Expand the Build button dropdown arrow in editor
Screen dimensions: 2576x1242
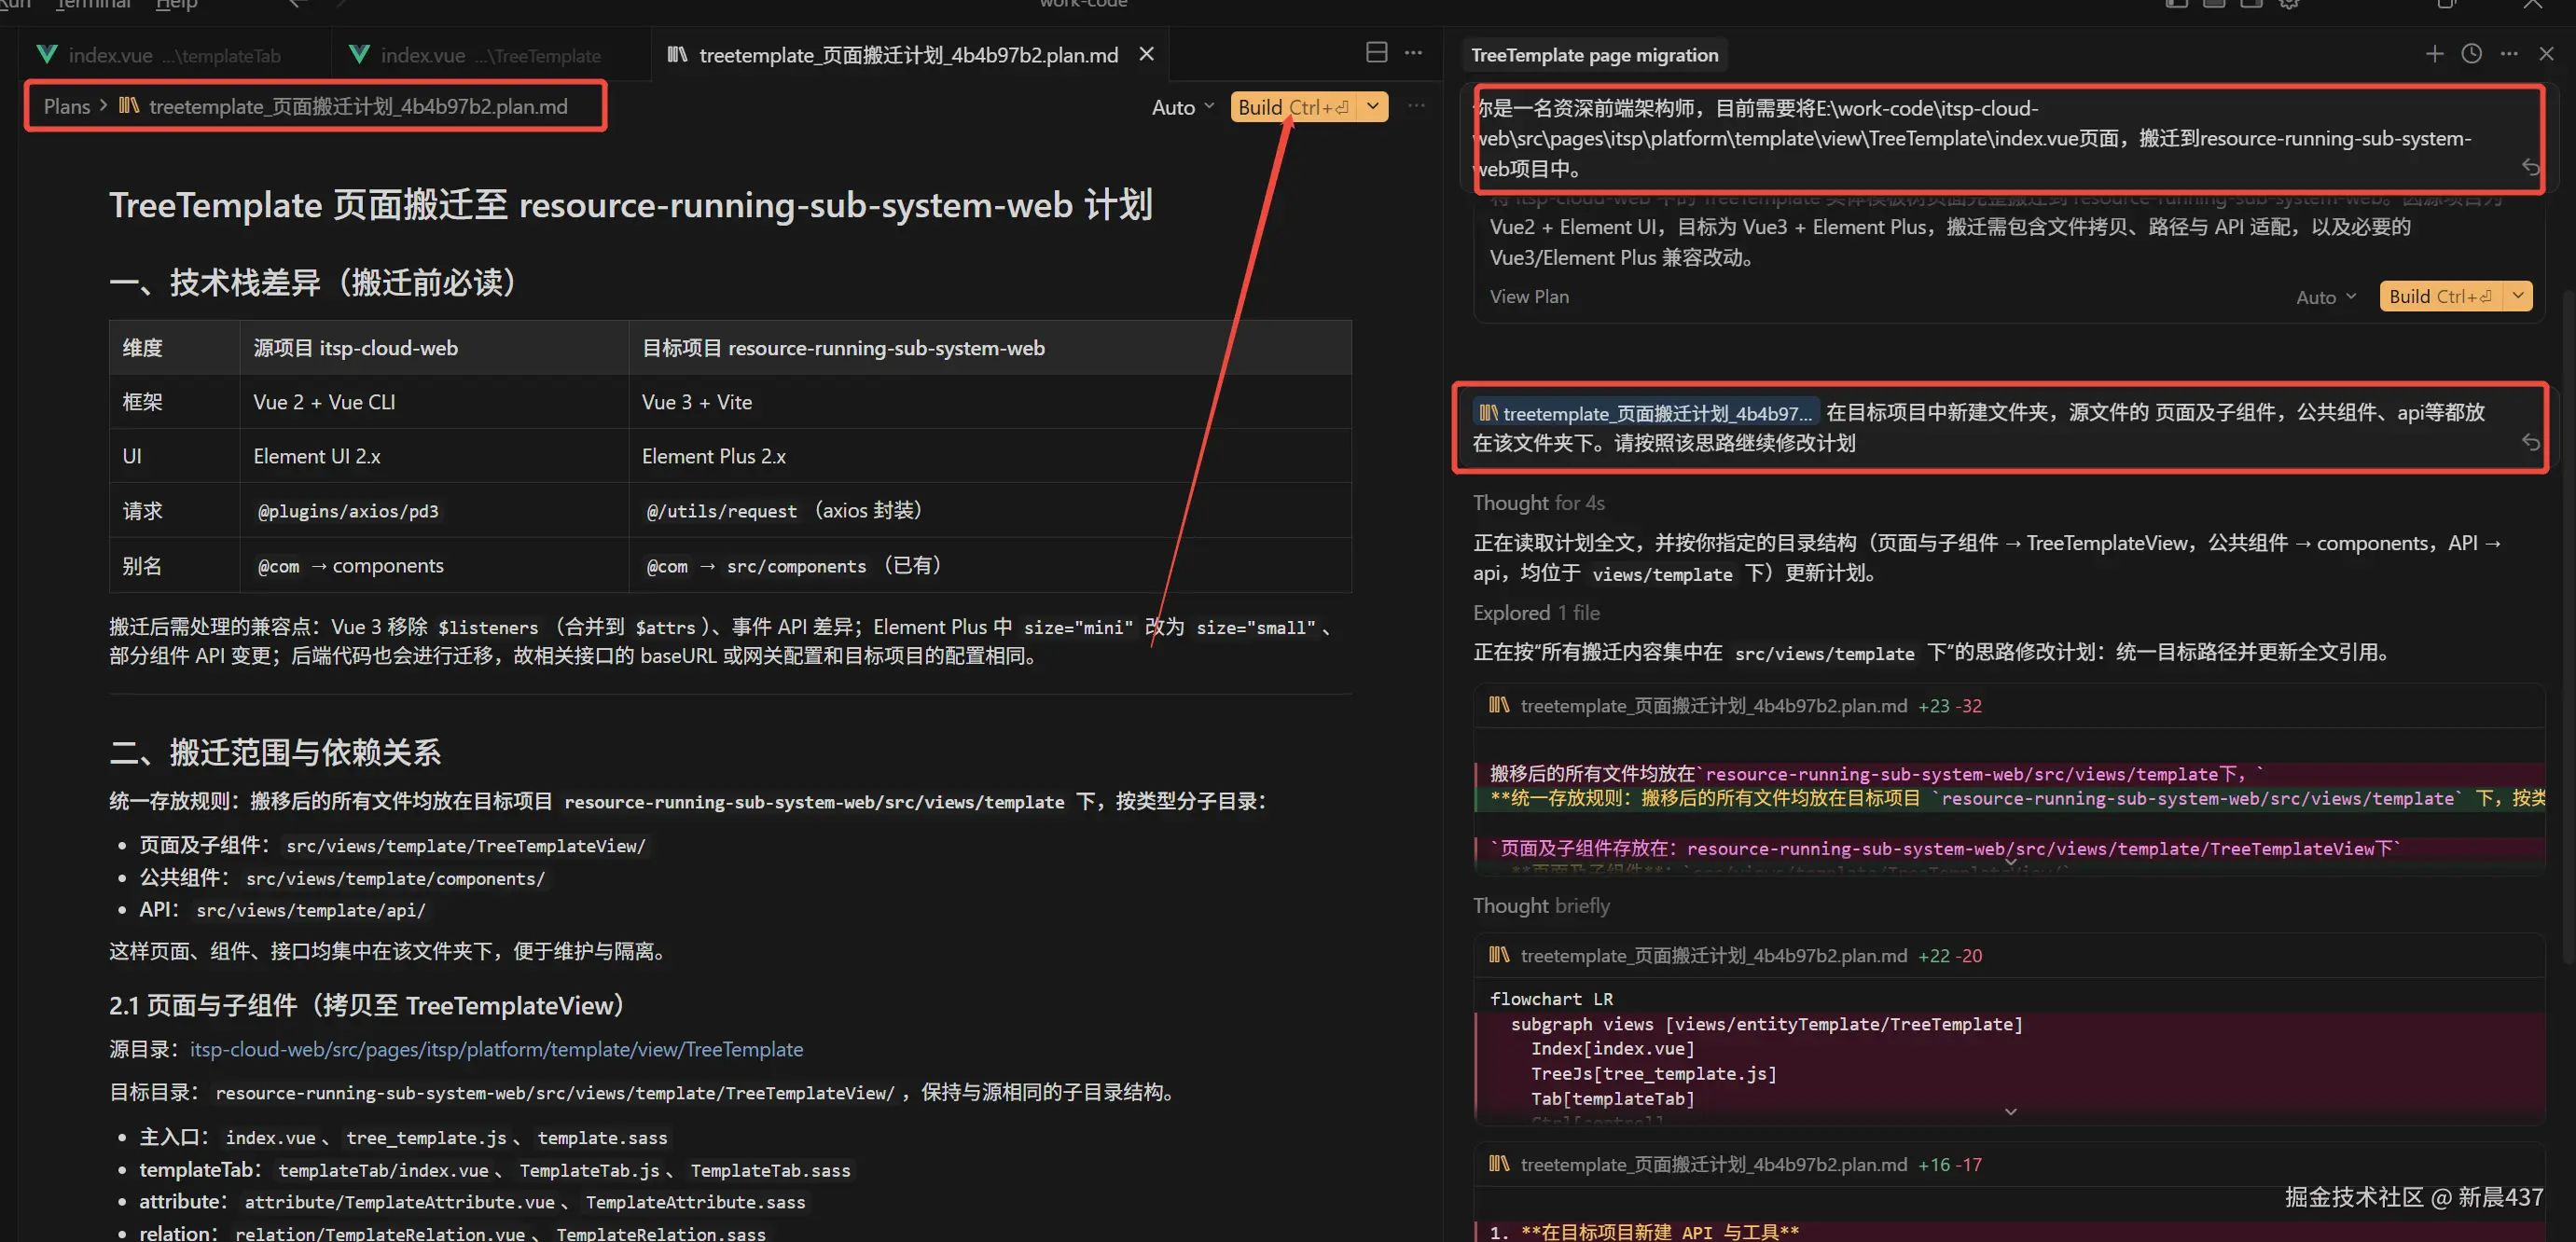pyautogui.click(x=1373, y=107)
